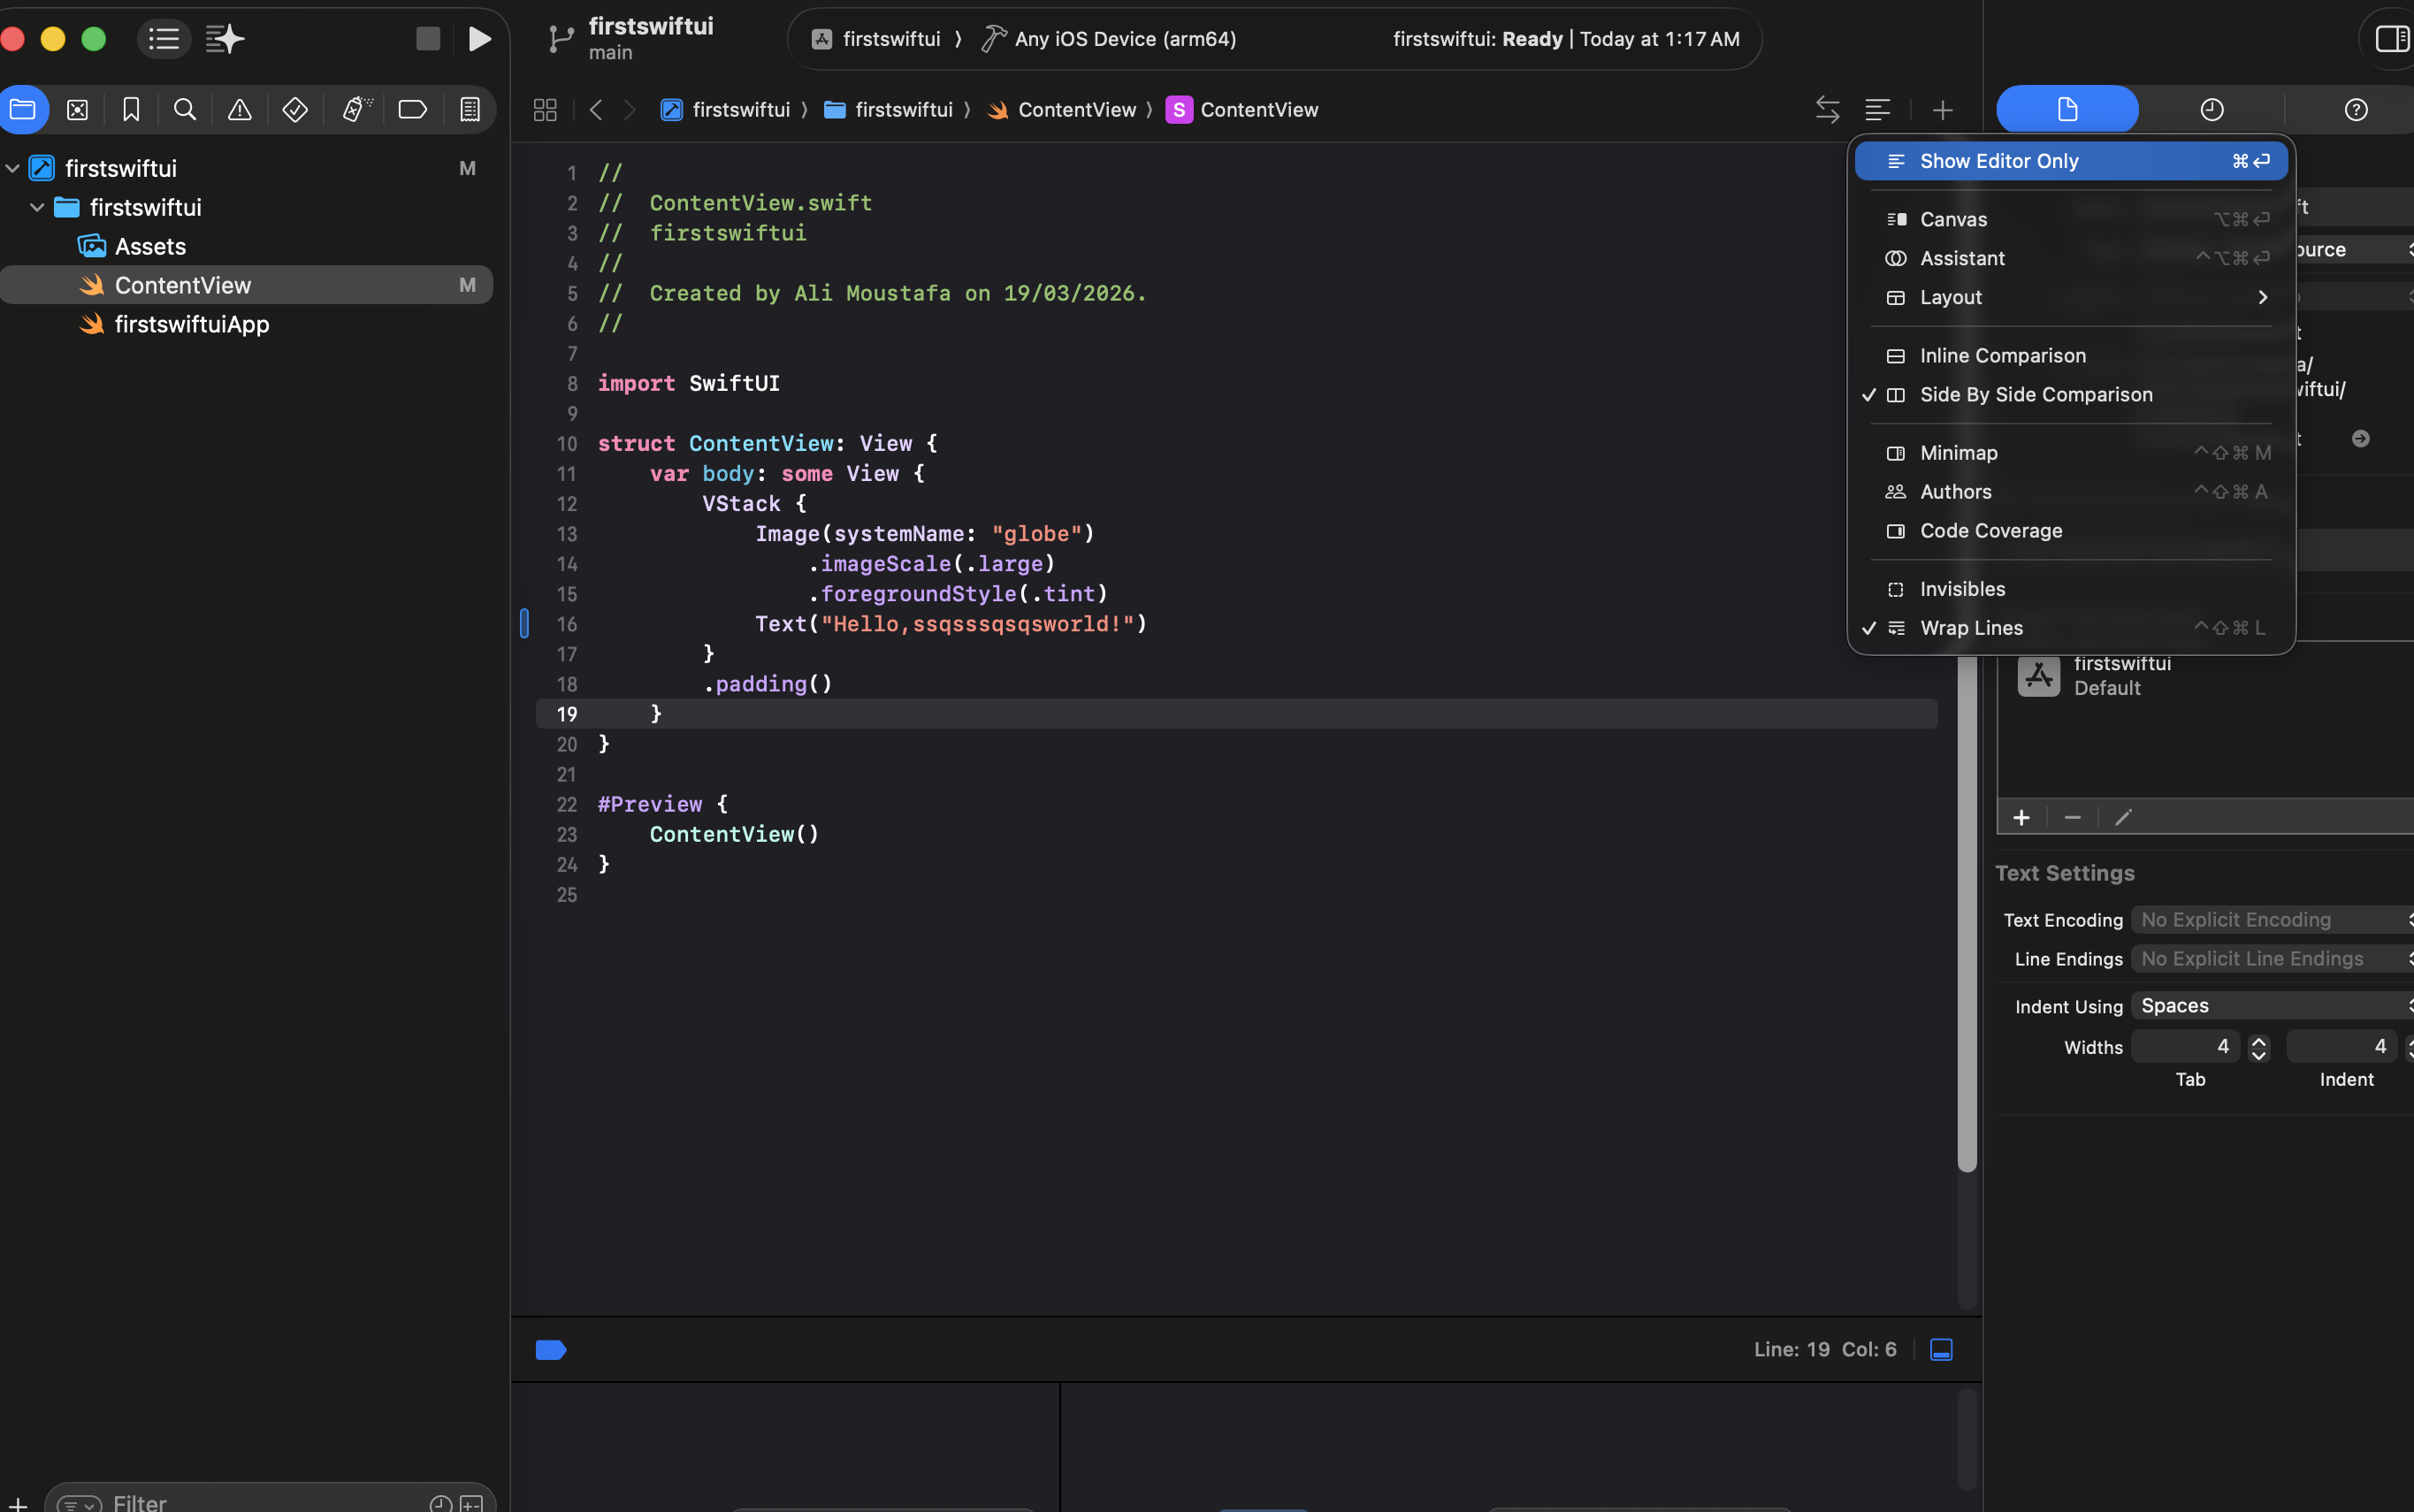Viewport: 2414px width, 1512px height.
Task: Open the History inspector clock tab
Action: point(2211,109)
